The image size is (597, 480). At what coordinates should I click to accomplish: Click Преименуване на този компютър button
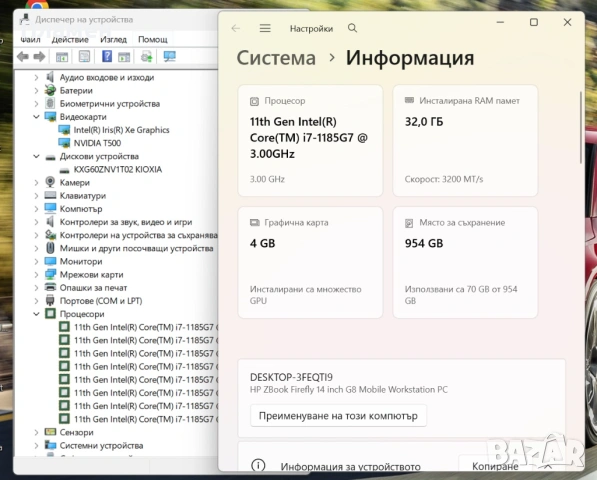pos(338,416)
